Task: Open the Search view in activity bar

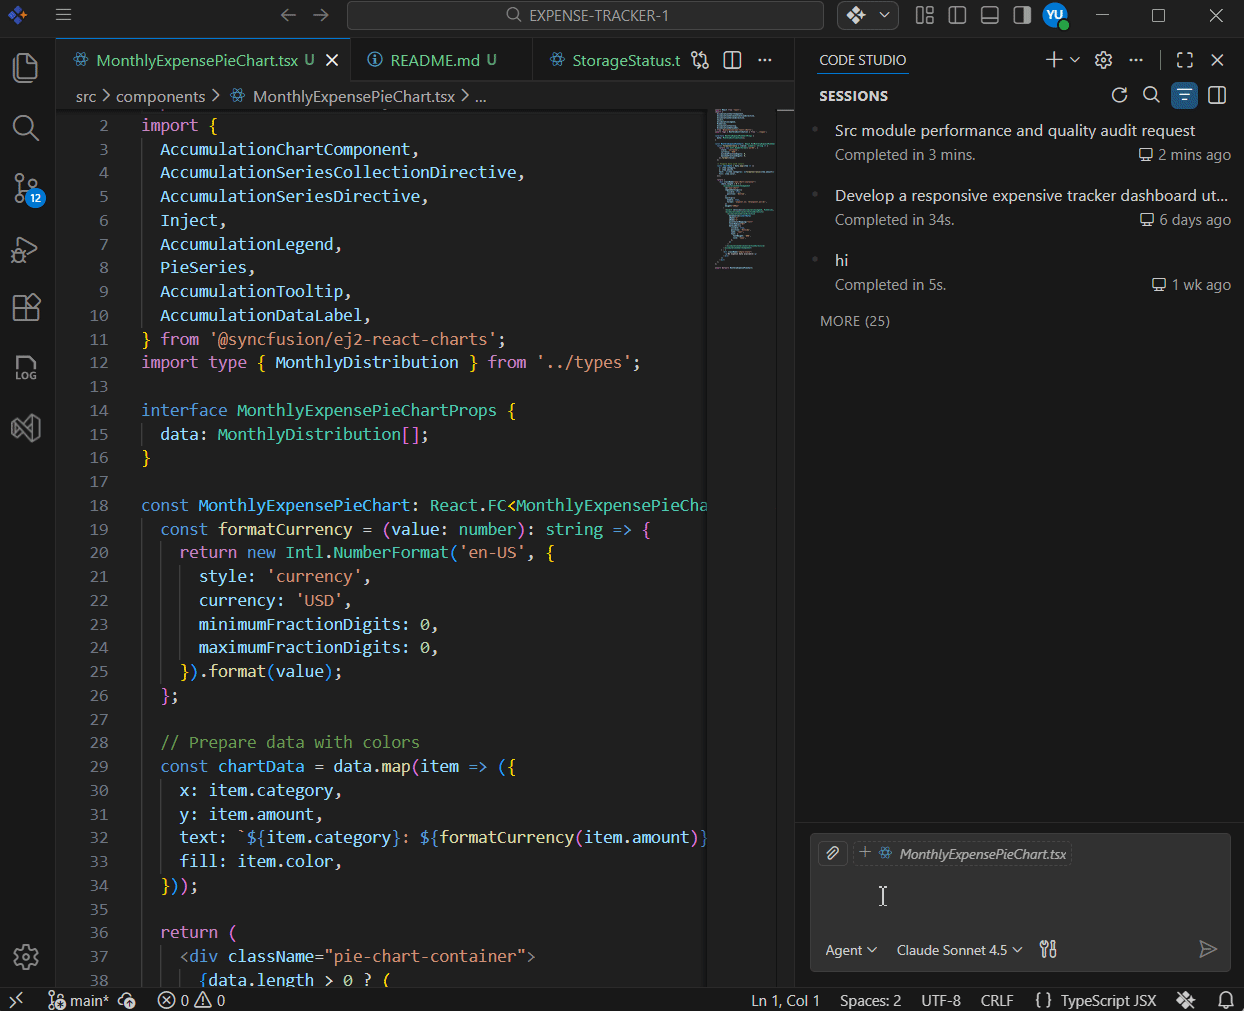Action: (x=26, y=128)
